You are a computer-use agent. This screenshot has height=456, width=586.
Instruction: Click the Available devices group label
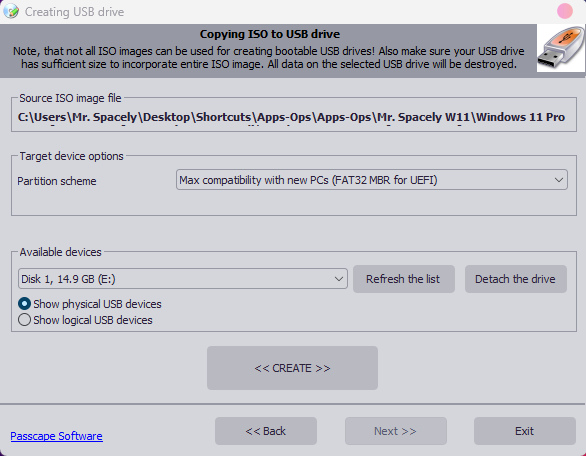(60, 252)
